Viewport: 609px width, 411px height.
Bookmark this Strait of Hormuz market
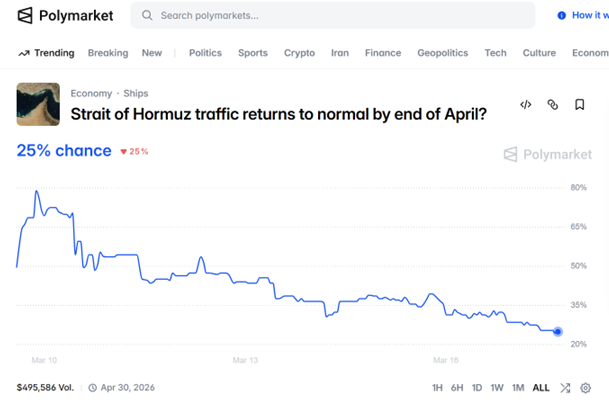[x=580, y=105]
